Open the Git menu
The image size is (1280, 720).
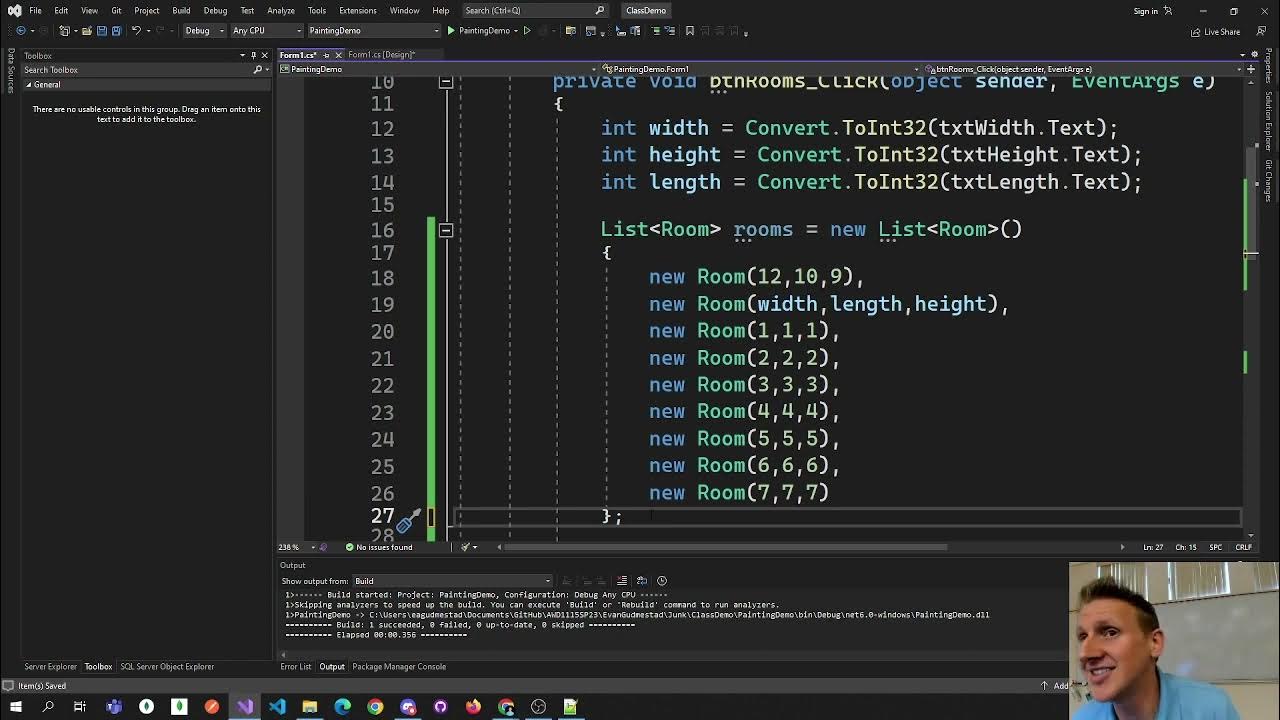click(x=116, y=10)
